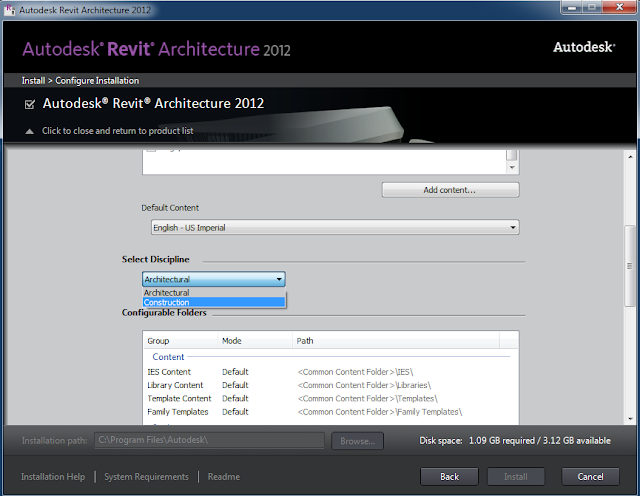
Task: Click the Install breadcrumb link
Action: 33,81
